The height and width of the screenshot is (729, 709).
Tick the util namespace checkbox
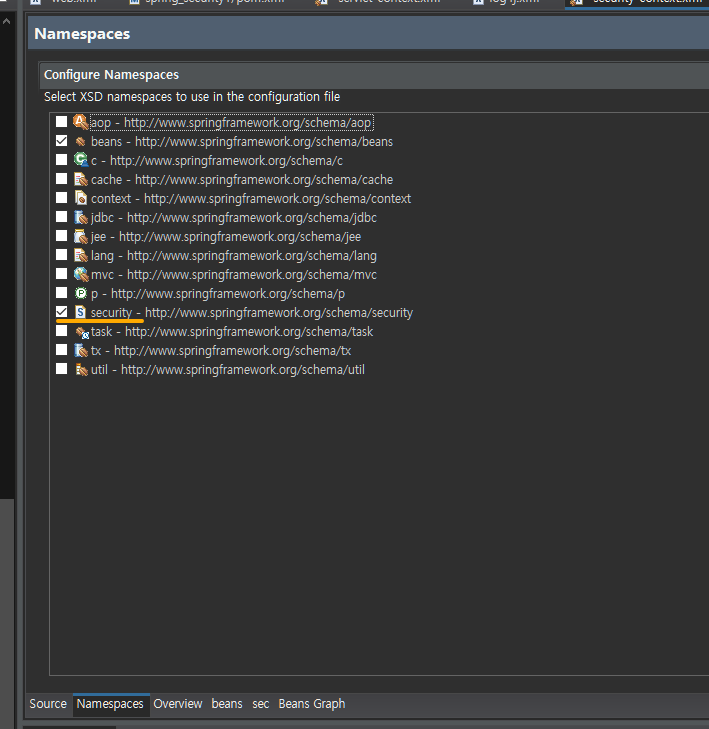[x=61, y=369]
